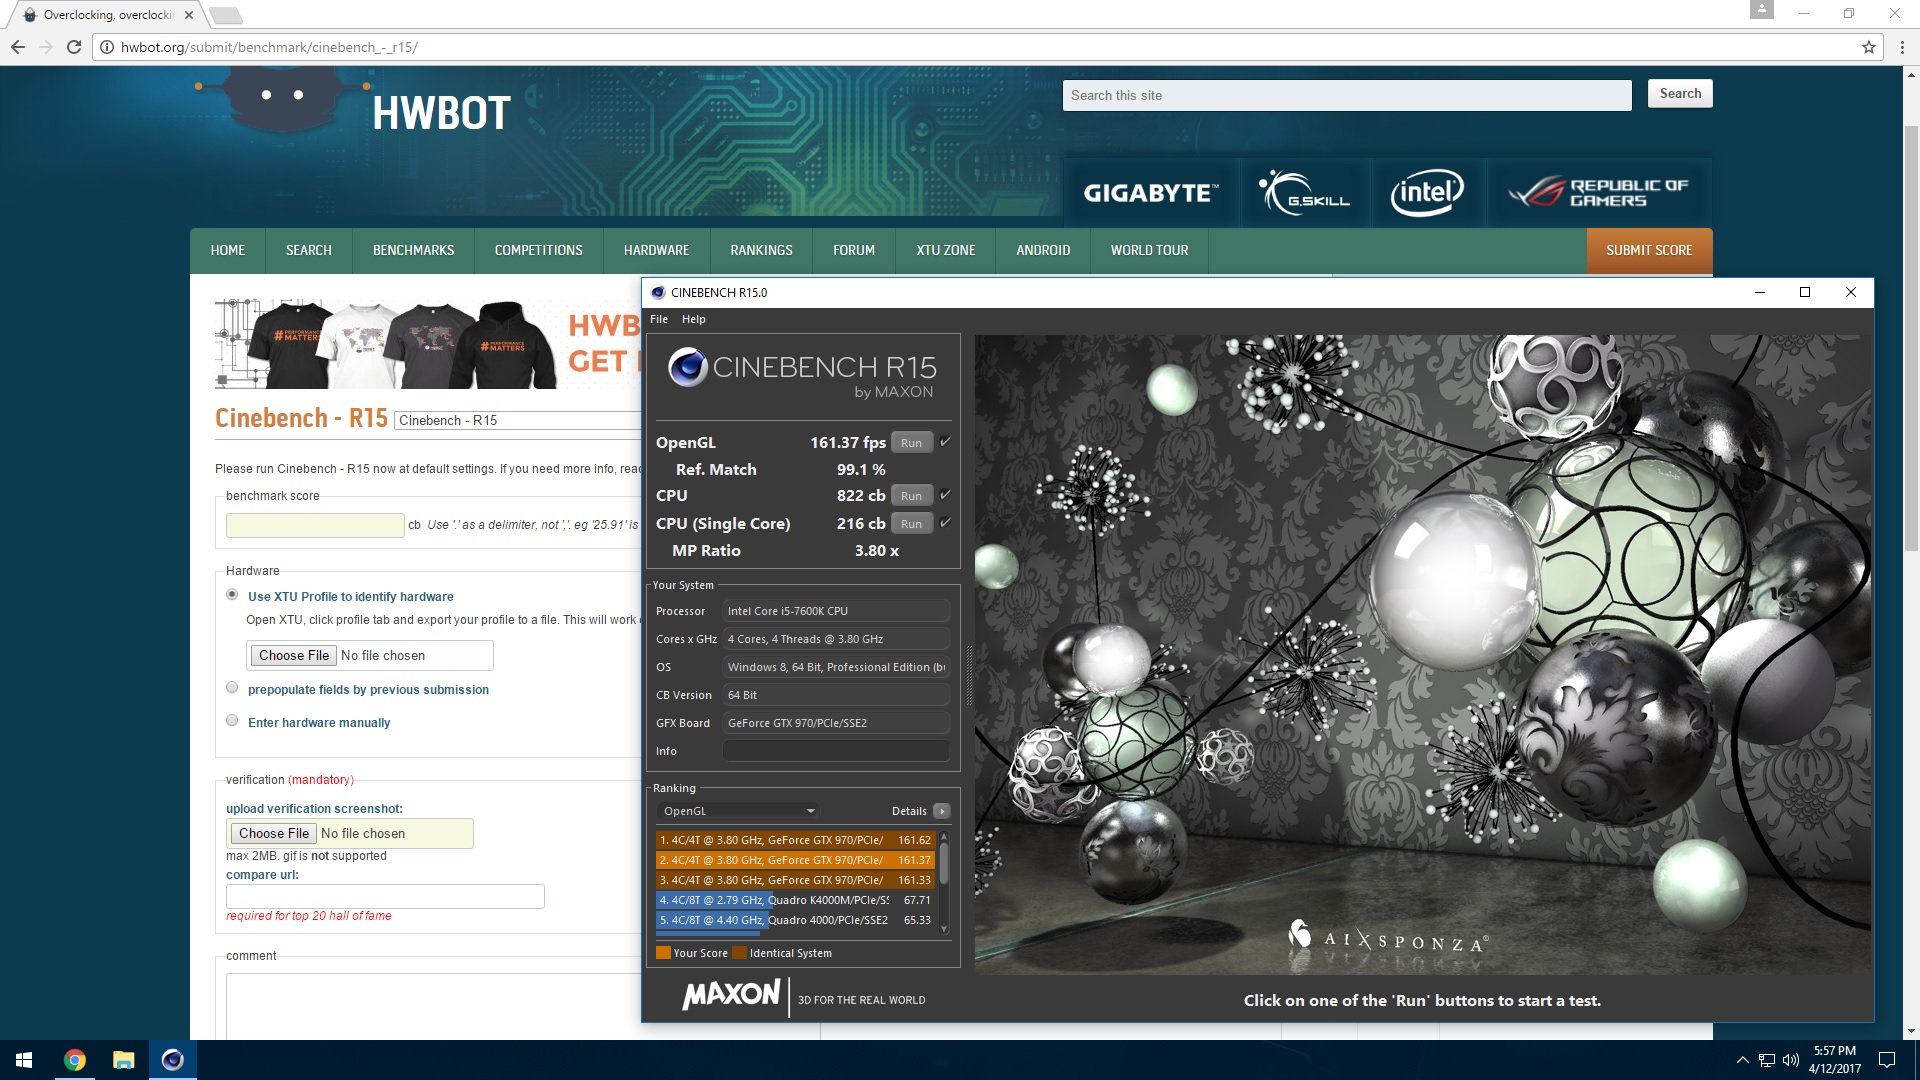Run the CPU benchmark
1920x1080 pixels.
click(x=911, y=496)
